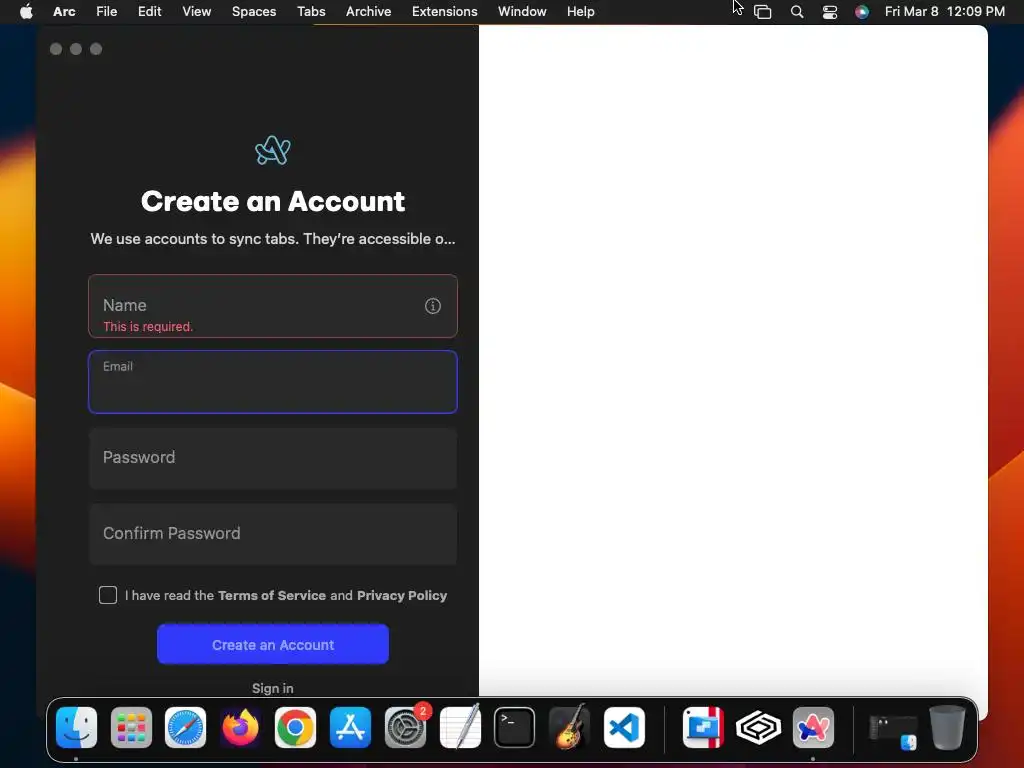Screen dimensions: 1024x768
Task: Open the minimized window thumbnail in the Dock
Action: point(893,731)
